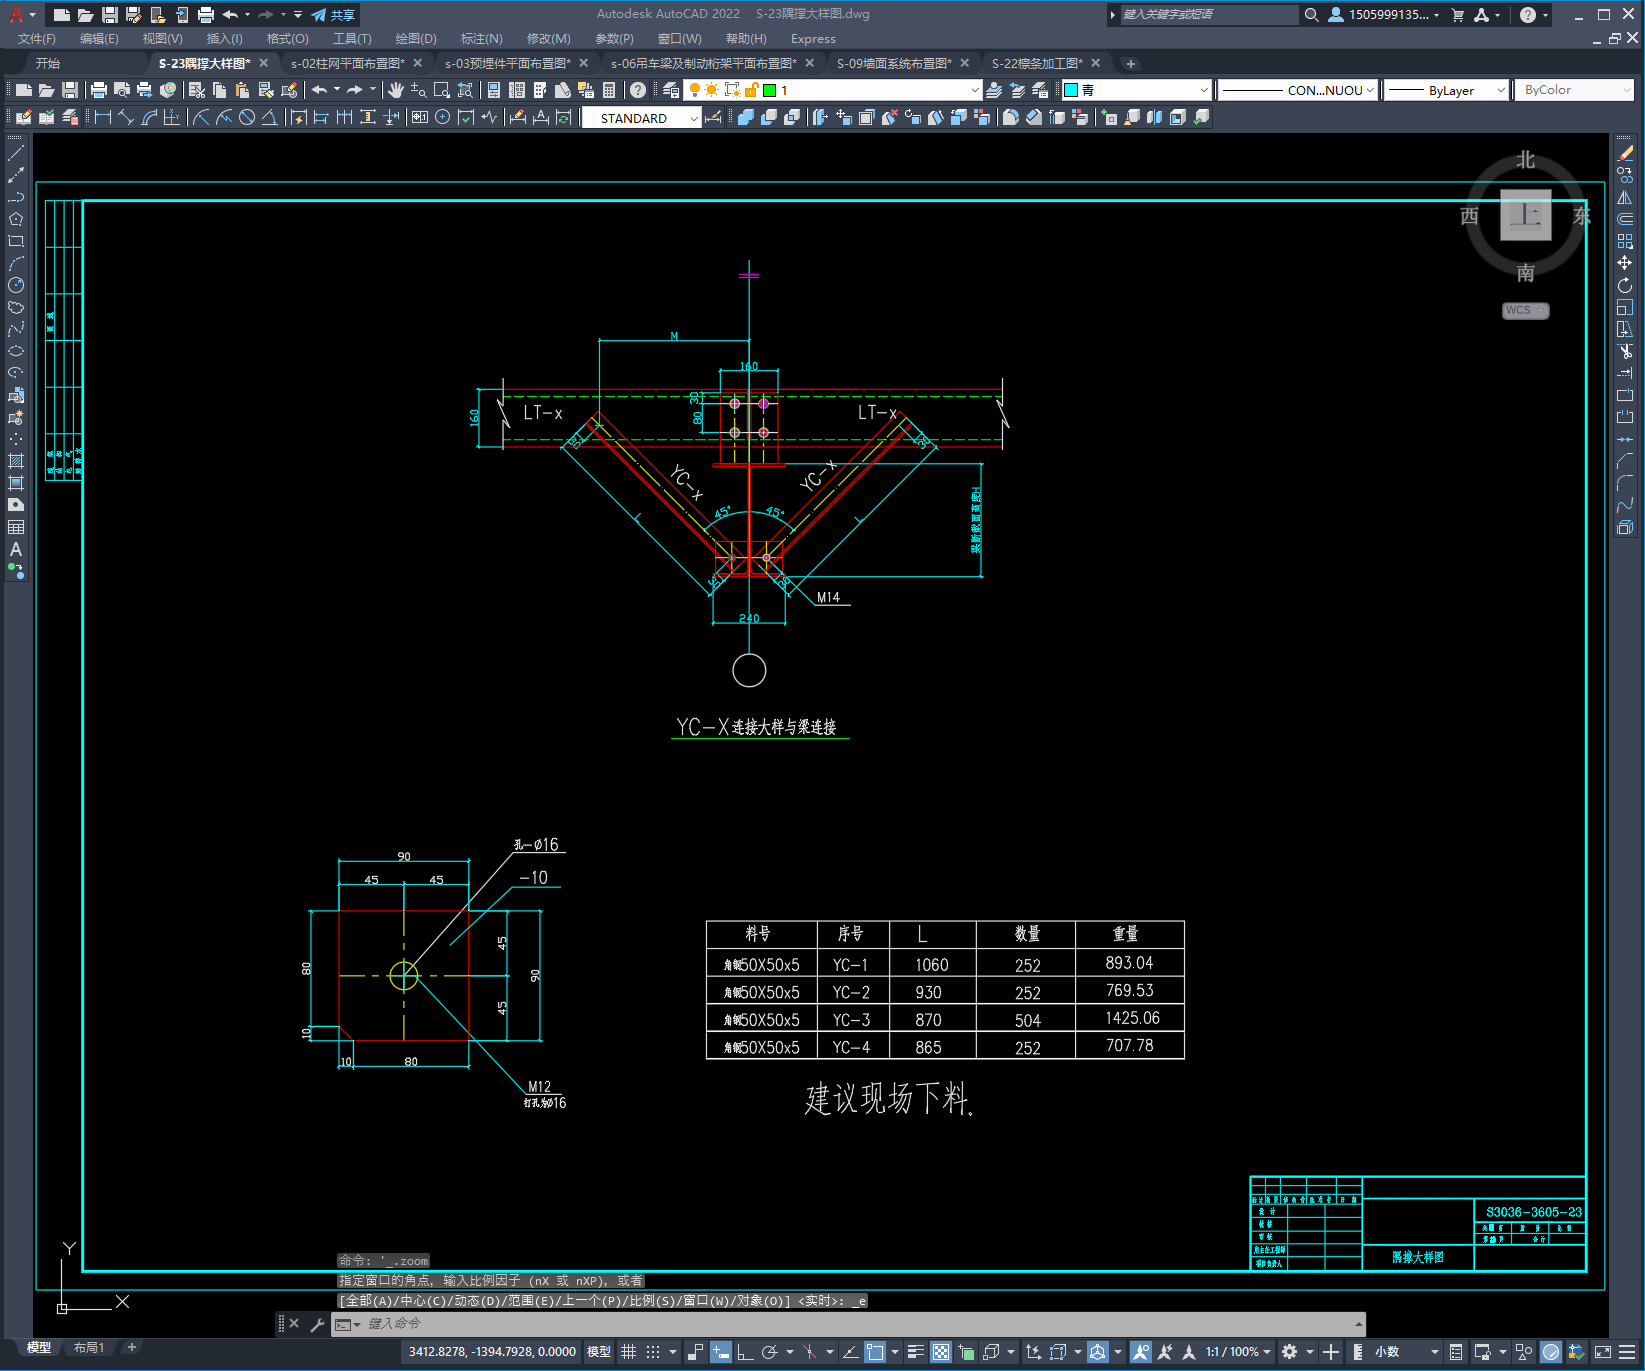Click the new drawing tab plus button
1645x1371 pixels.
1131,63
